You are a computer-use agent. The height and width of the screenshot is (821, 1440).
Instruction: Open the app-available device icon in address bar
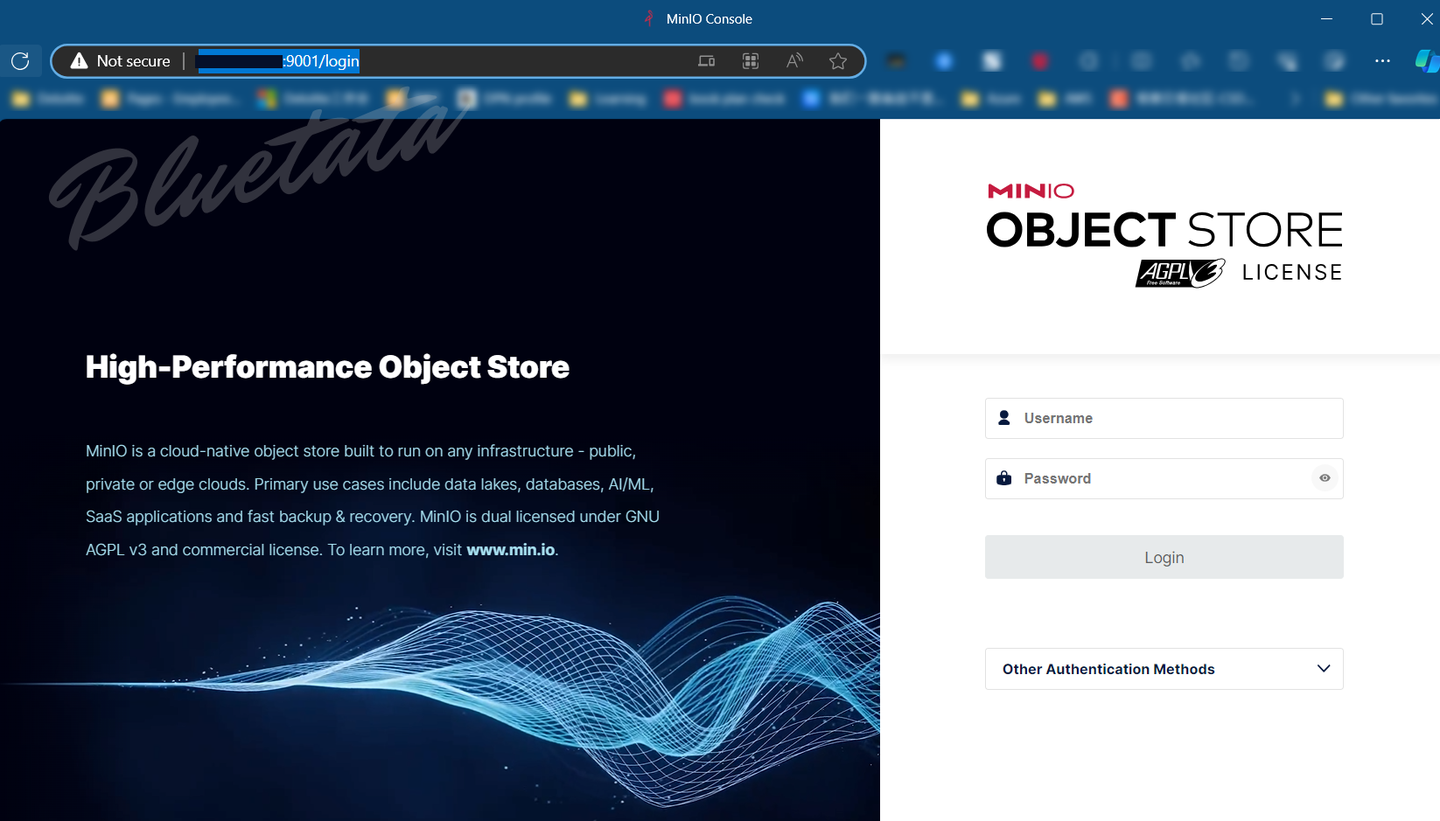coord(706,61)
